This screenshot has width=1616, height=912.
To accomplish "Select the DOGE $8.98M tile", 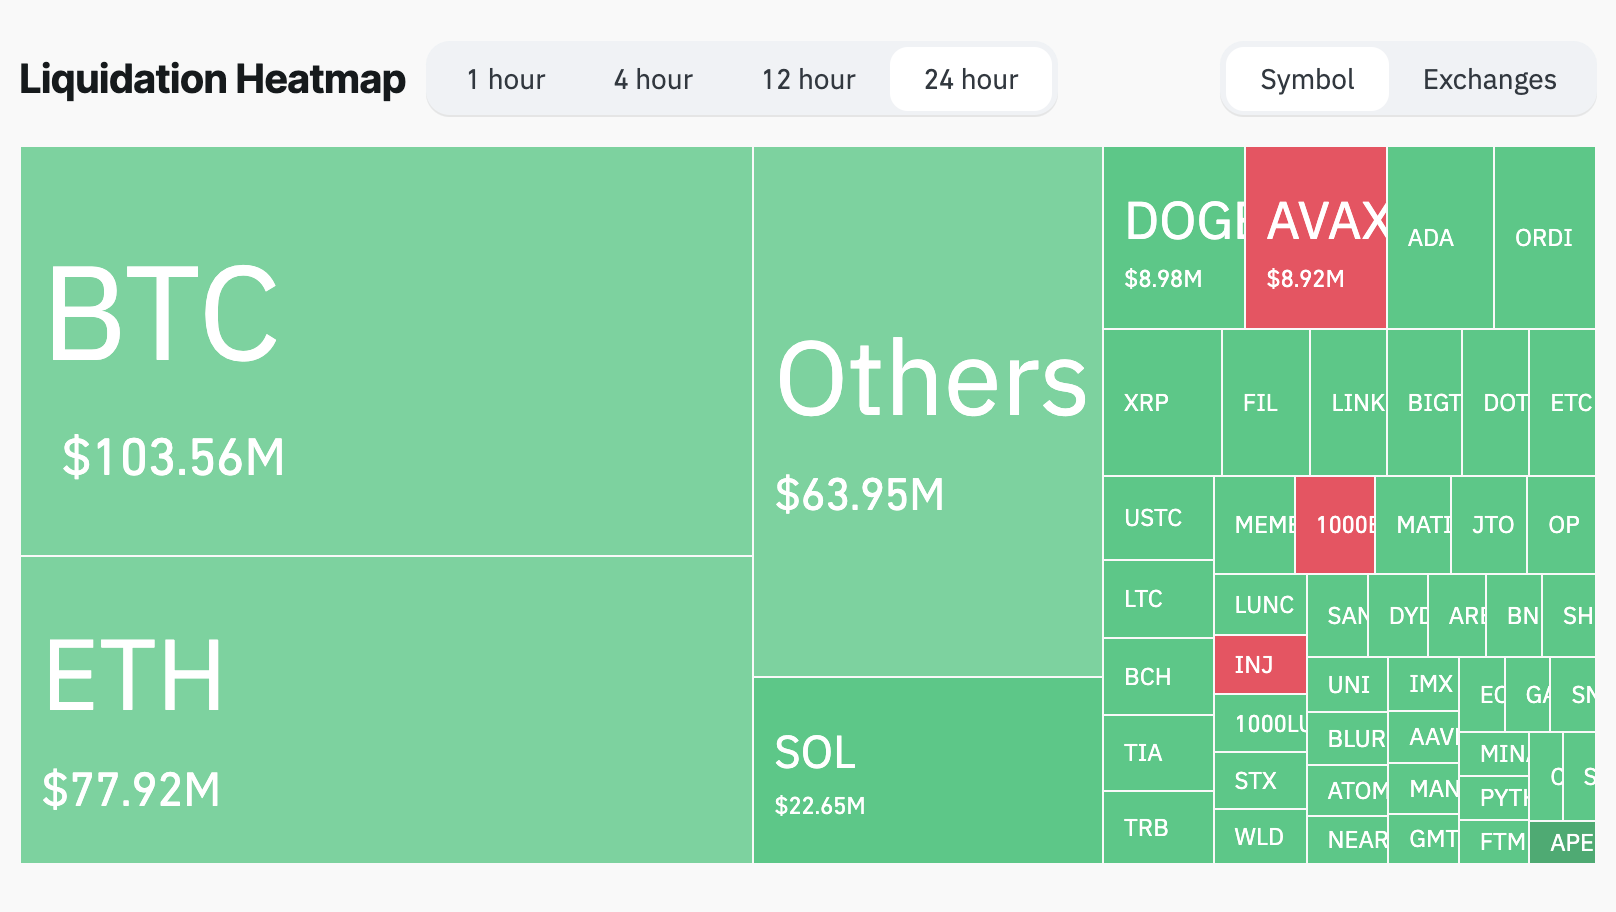I will pos(1174,238).
